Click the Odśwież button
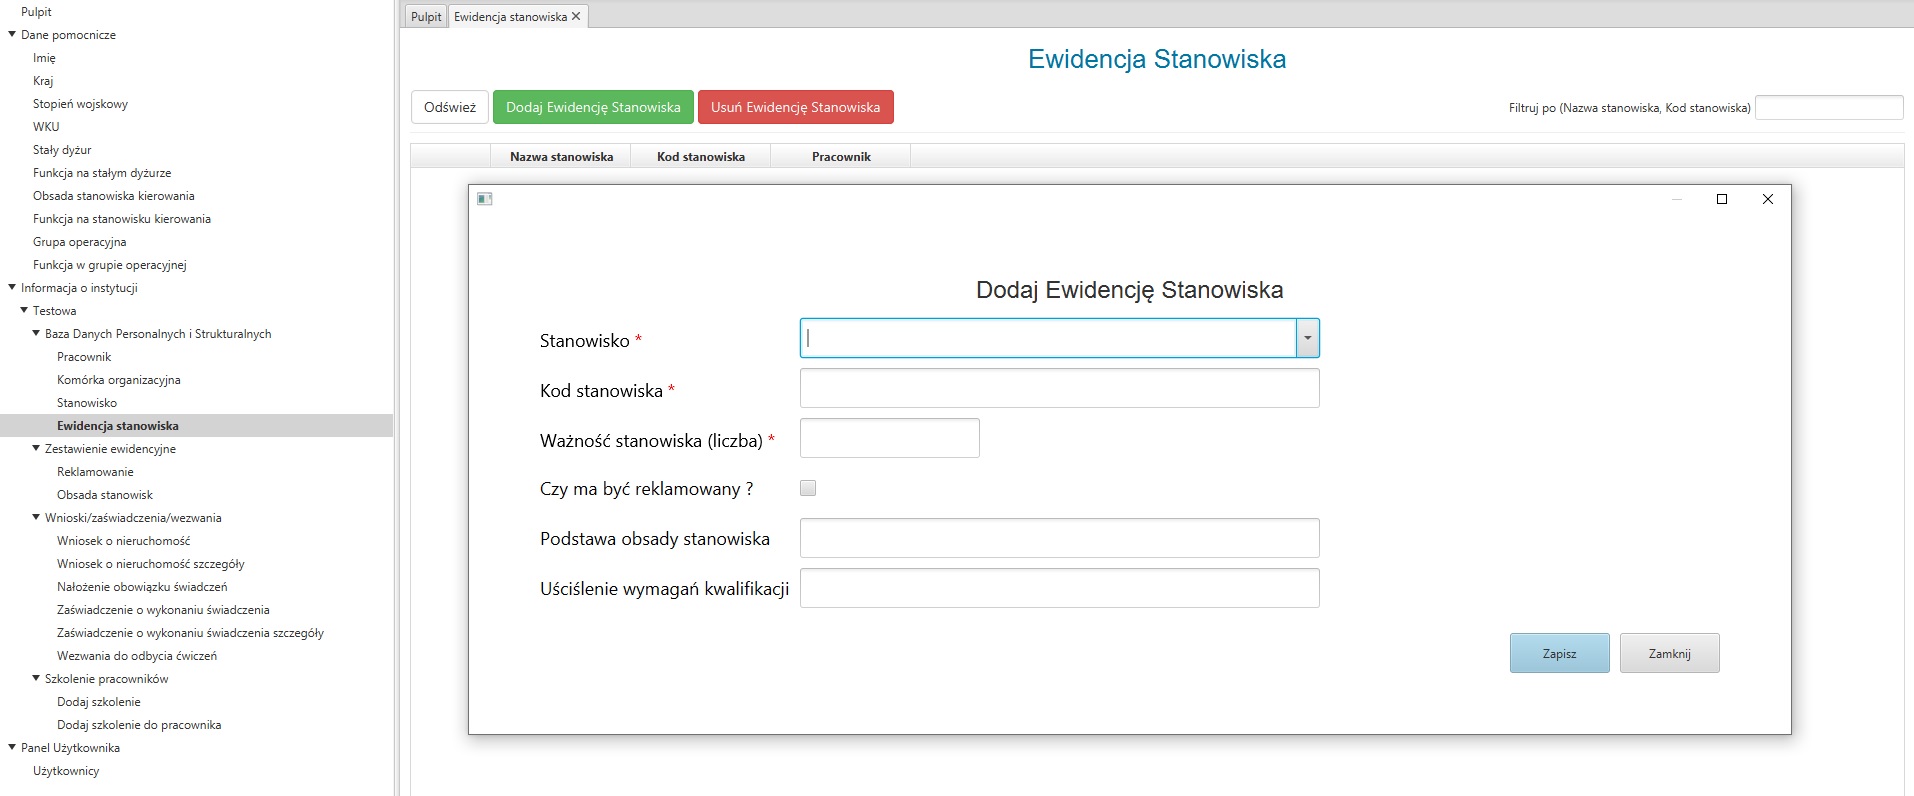 pyautogui.click(x=450, y=107)
